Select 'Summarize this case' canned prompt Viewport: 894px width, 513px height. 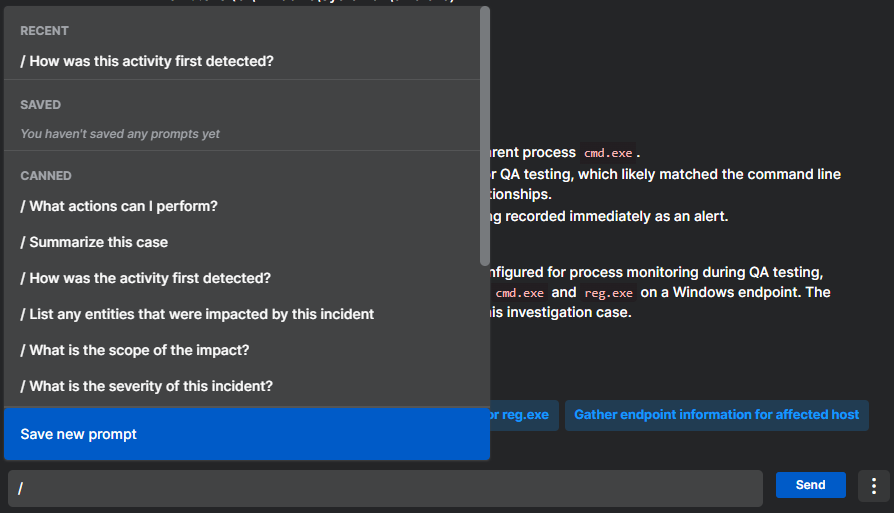94,242
